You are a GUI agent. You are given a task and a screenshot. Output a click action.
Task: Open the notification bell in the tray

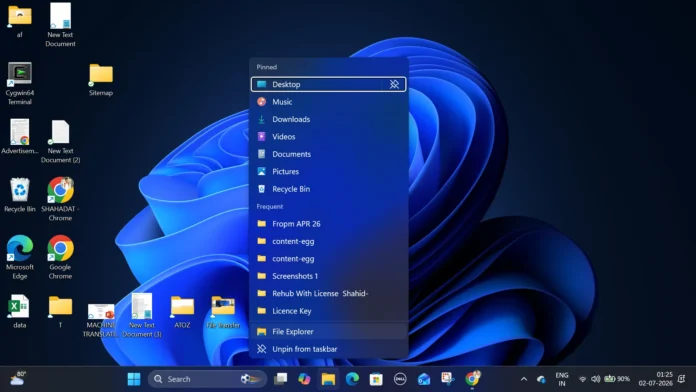tap(682, 379)
